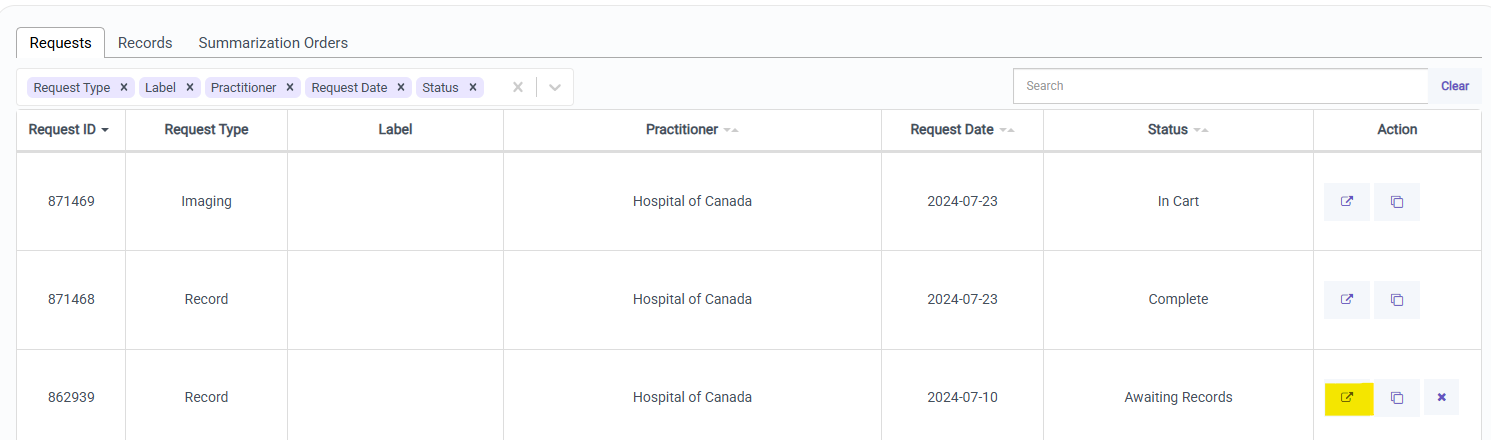1491x440 pixels.
Task: Remove the Status filter chip
Action: 473,87
